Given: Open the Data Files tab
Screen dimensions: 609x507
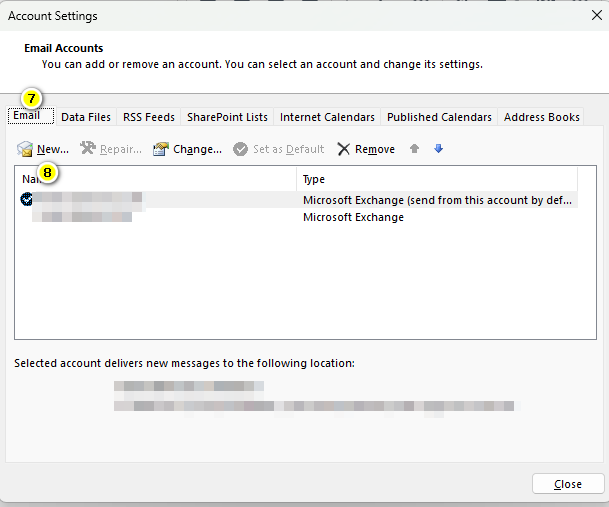Looking at the screenshot, I should coord(86,117).
